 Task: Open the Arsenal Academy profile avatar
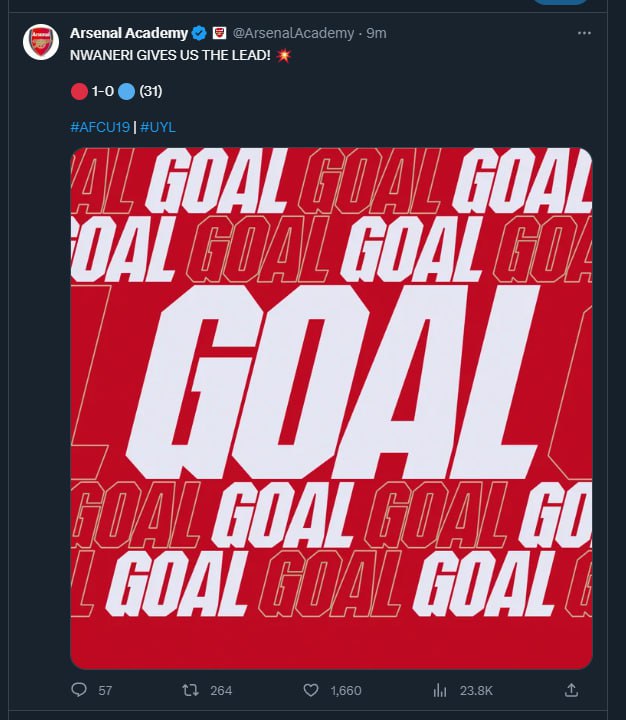(41, 42)
